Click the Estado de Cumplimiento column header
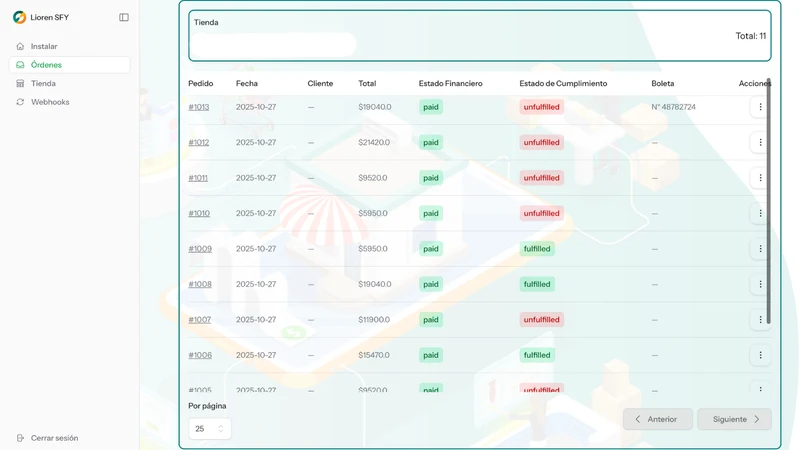 coord(563,84)
